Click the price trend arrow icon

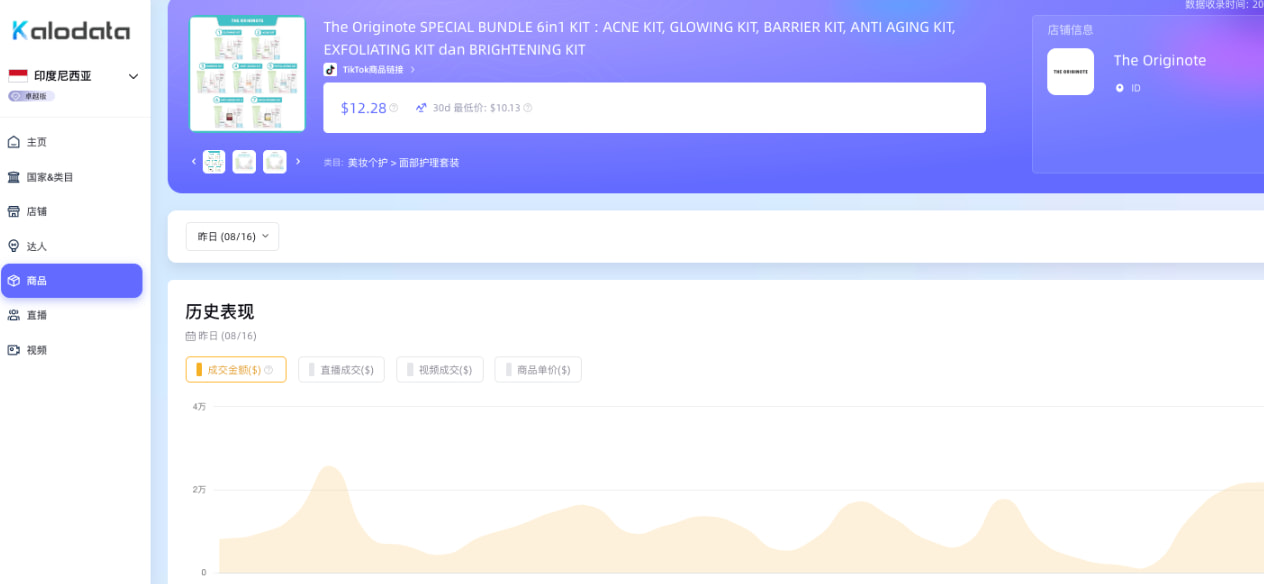[421, 108]
